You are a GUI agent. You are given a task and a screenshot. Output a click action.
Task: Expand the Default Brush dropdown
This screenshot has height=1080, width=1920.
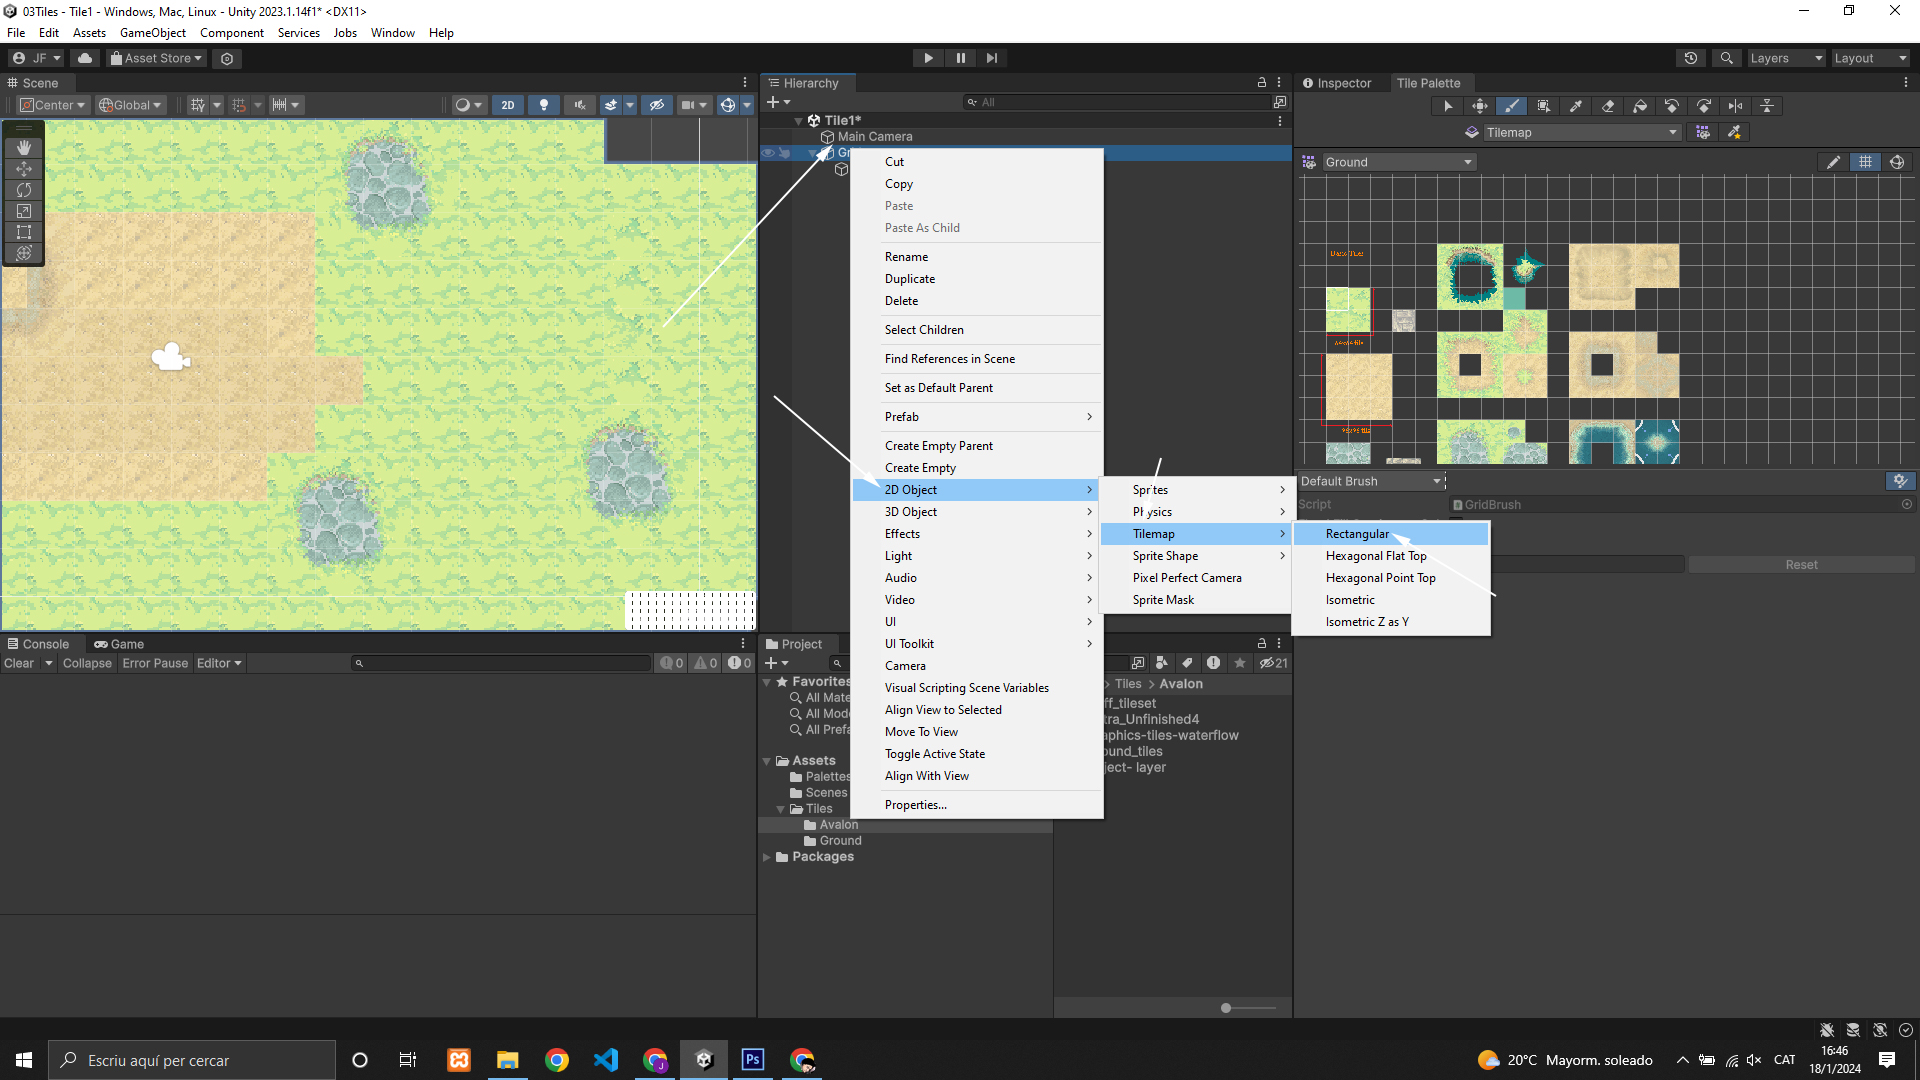[1371, 481]
